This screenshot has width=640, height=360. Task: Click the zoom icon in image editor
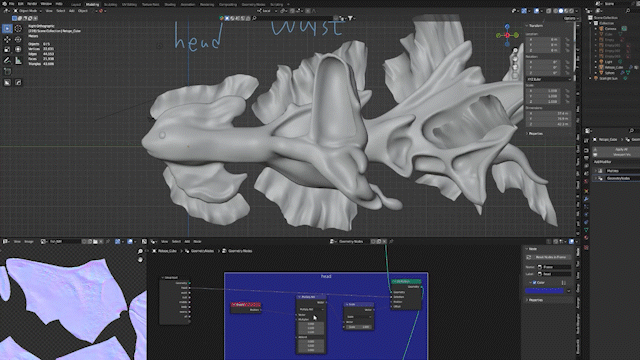[x=140, y=251]
